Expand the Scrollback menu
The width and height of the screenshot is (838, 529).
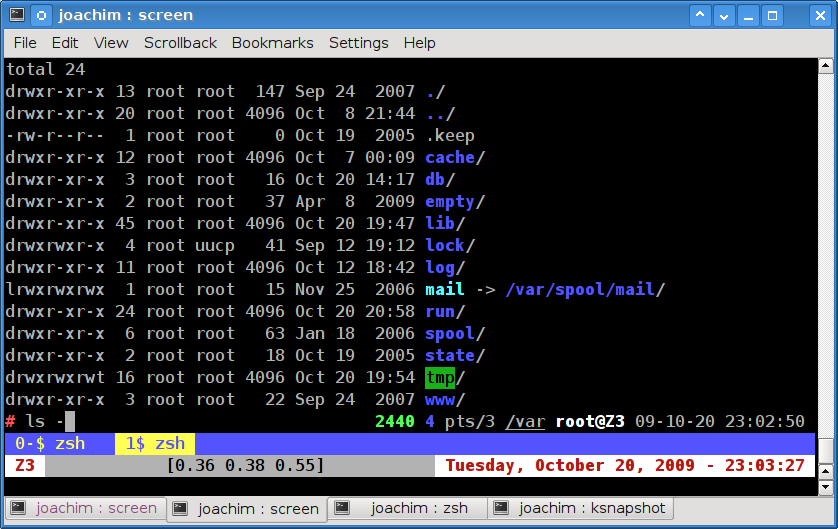pos(180,43)
